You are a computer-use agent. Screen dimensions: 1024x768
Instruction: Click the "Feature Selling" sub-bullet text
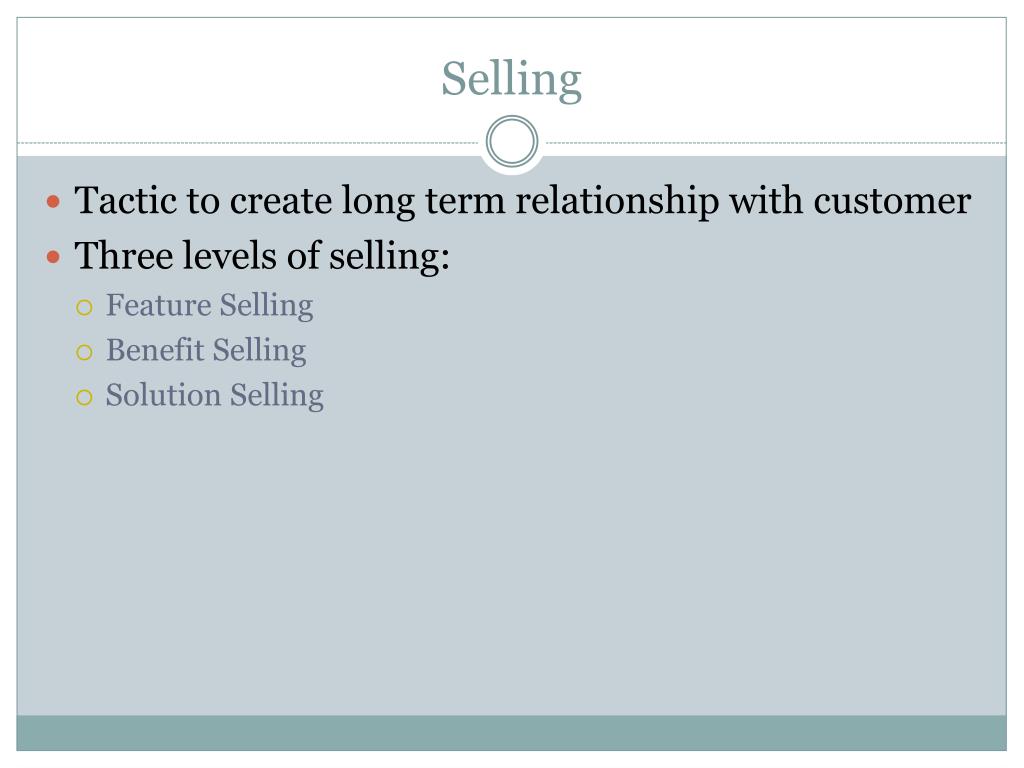tap(210, 306)
